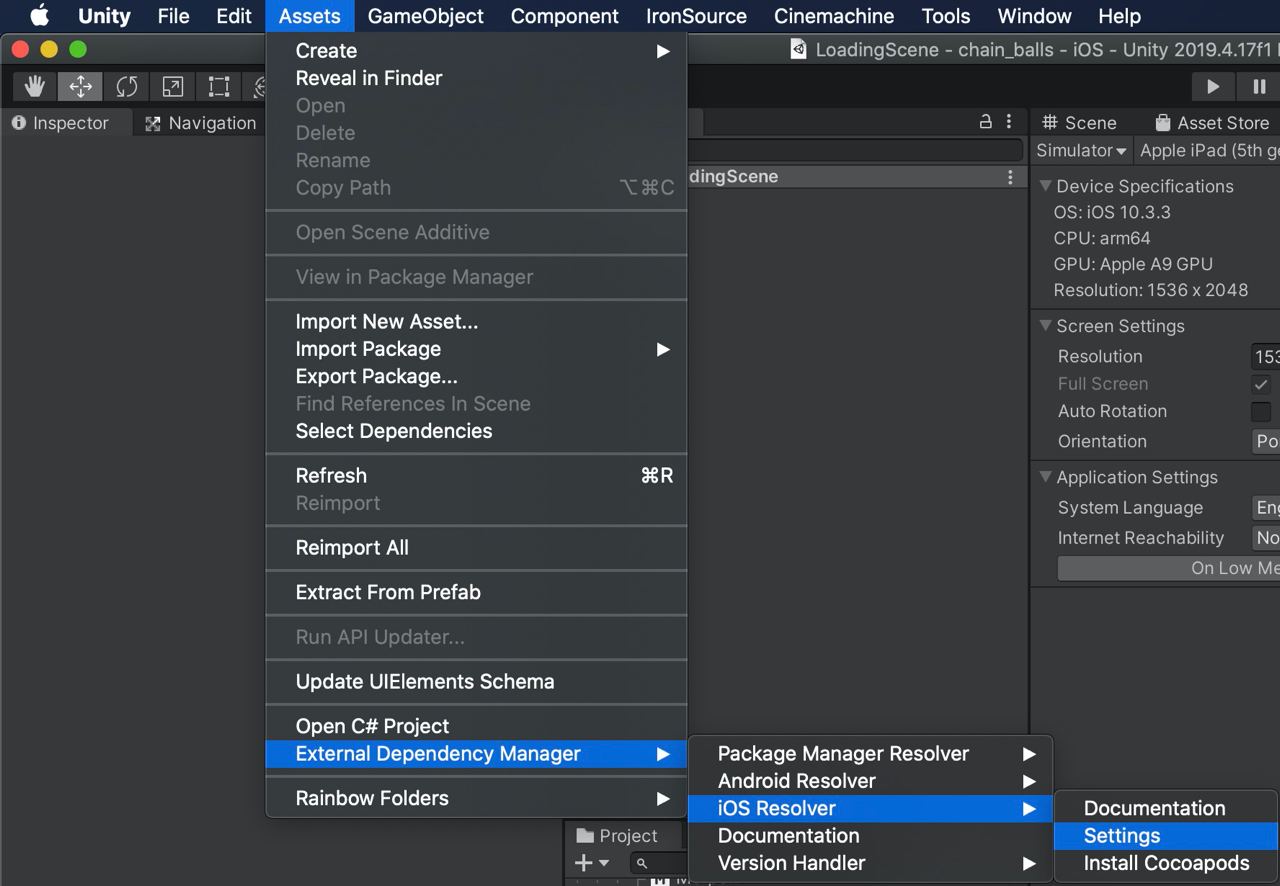Open the GameObject menu
Image resolution: width=1280 pixels, height=886 pixels.
(426, 16)
